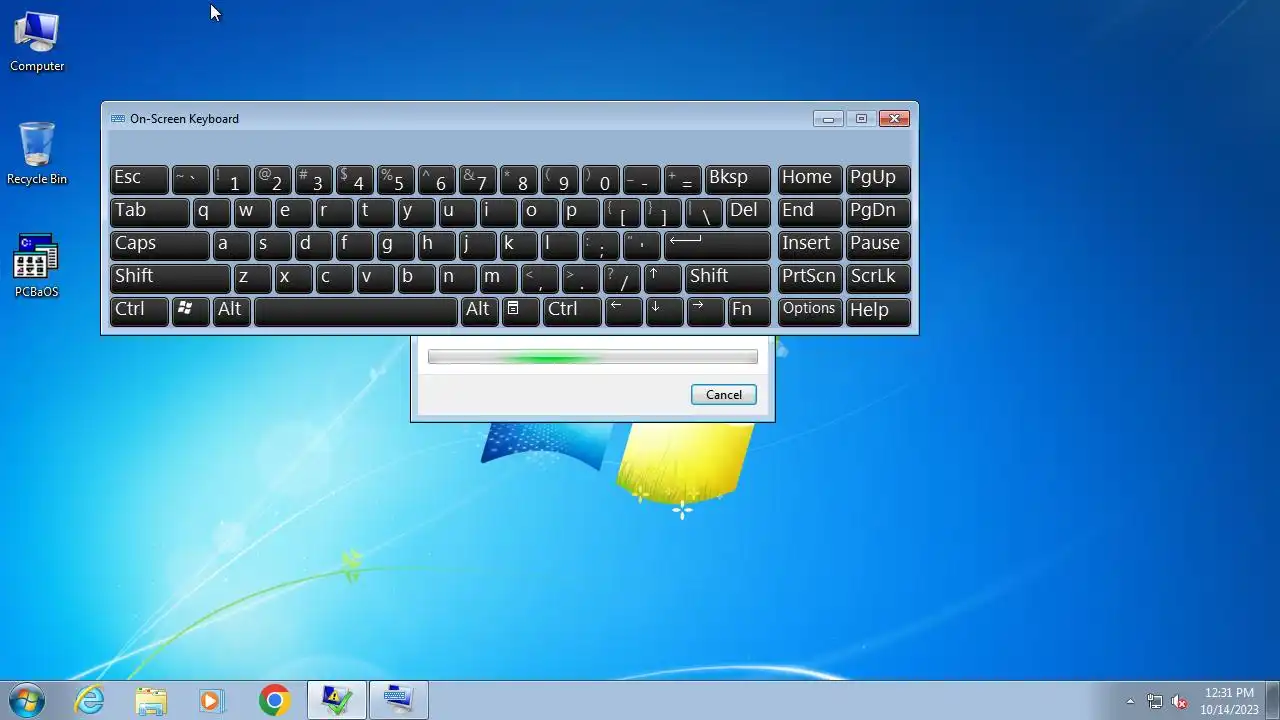This screenshot has width=1280, height=720.
Task: Click the muted volume tray icon
Action: tap(1180, 701)
